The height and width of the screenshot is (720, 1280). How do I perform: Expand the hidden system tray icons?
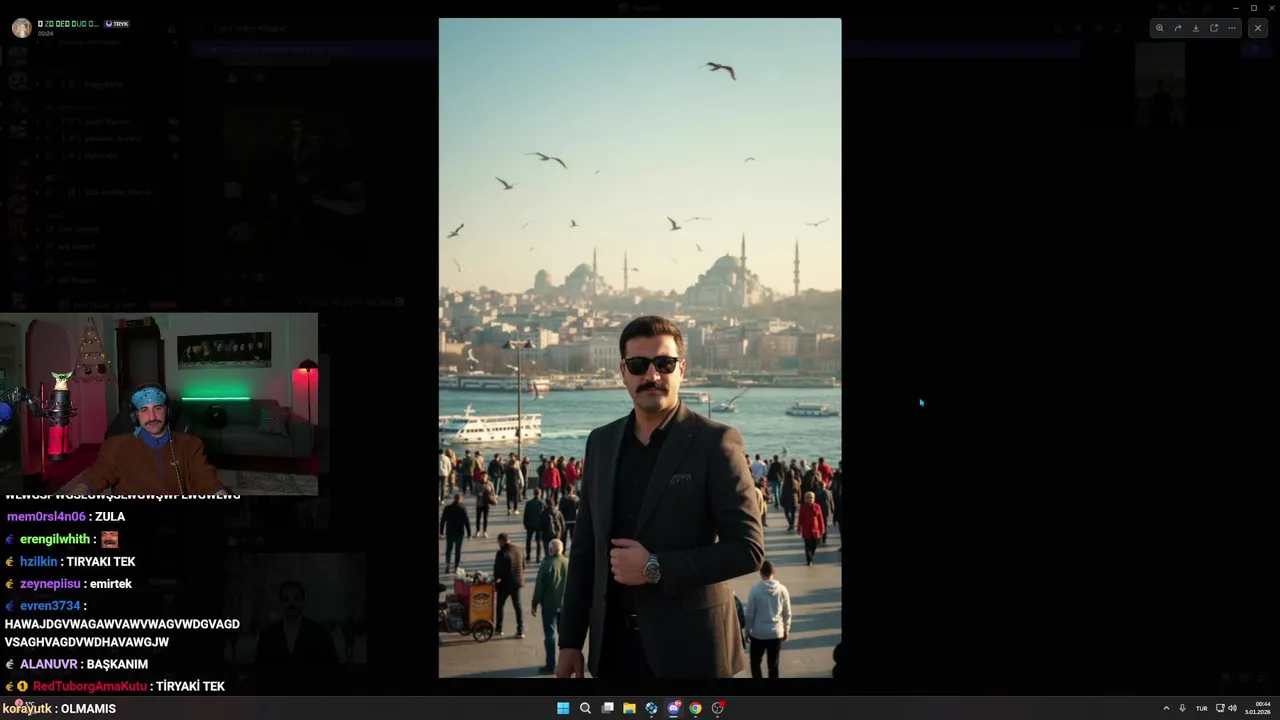[1166, 708]
